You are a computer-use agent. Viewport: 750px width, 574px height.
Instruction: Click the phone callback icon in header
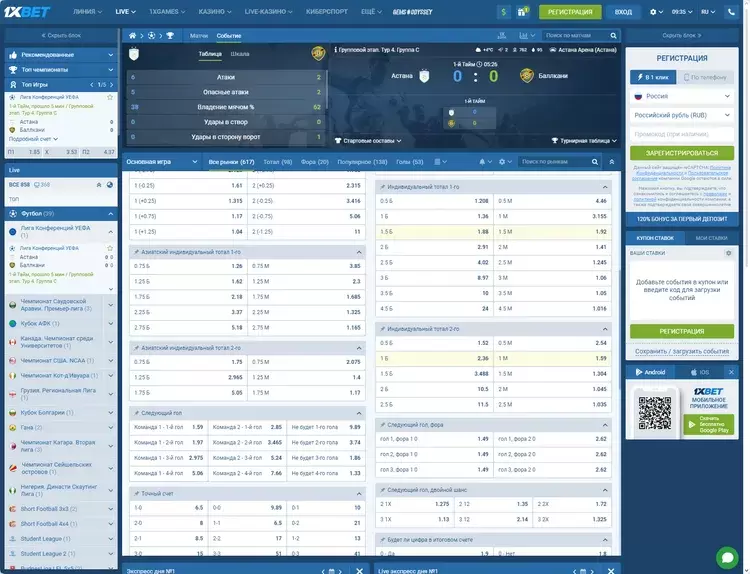click(731, 12)
